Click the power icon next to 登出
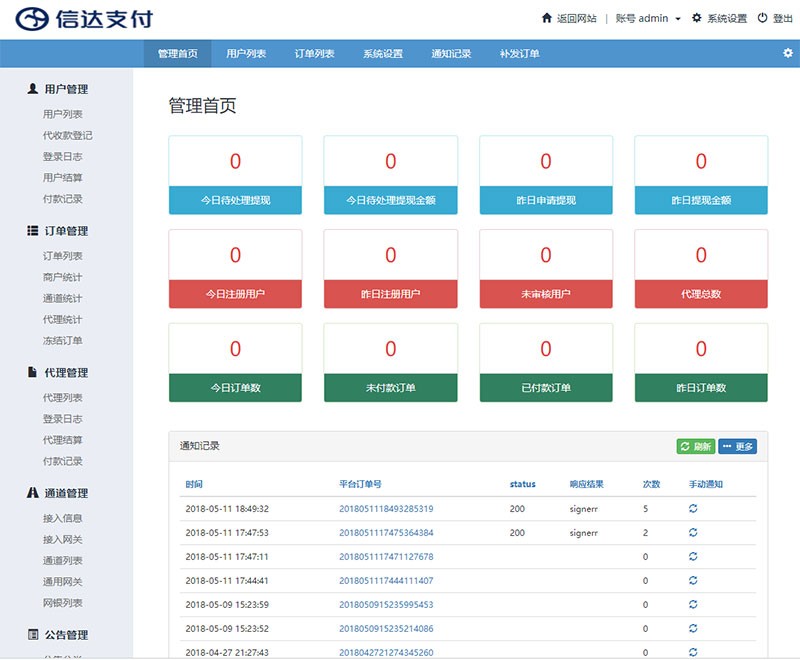The width and height of the screenshot is (800, 660). coord(761,17)
